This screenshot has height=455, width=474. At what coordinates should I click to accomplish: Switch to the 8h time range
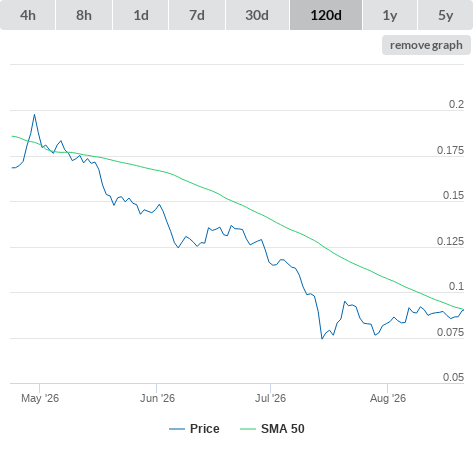[84, 15]
